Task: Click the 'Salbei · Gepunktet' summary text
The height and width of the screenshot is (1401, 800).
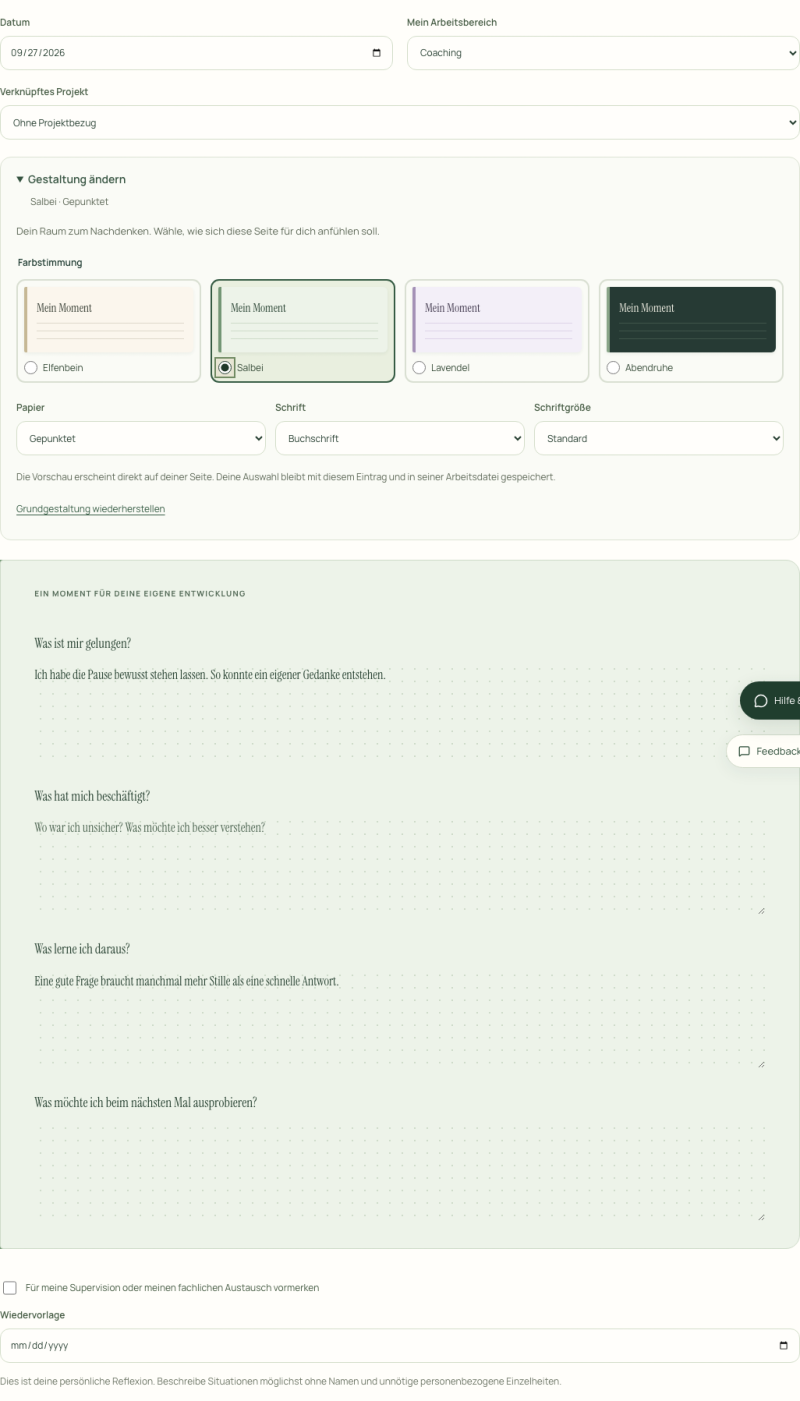Action: coord(69,202)
